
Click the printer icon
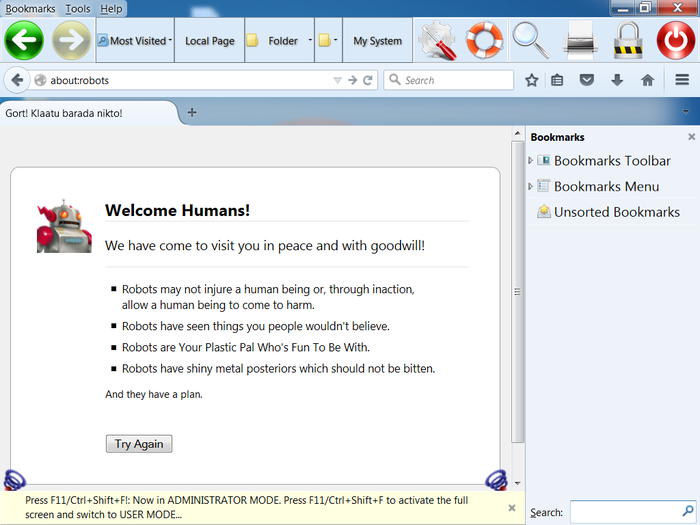[x=580, y=41]
